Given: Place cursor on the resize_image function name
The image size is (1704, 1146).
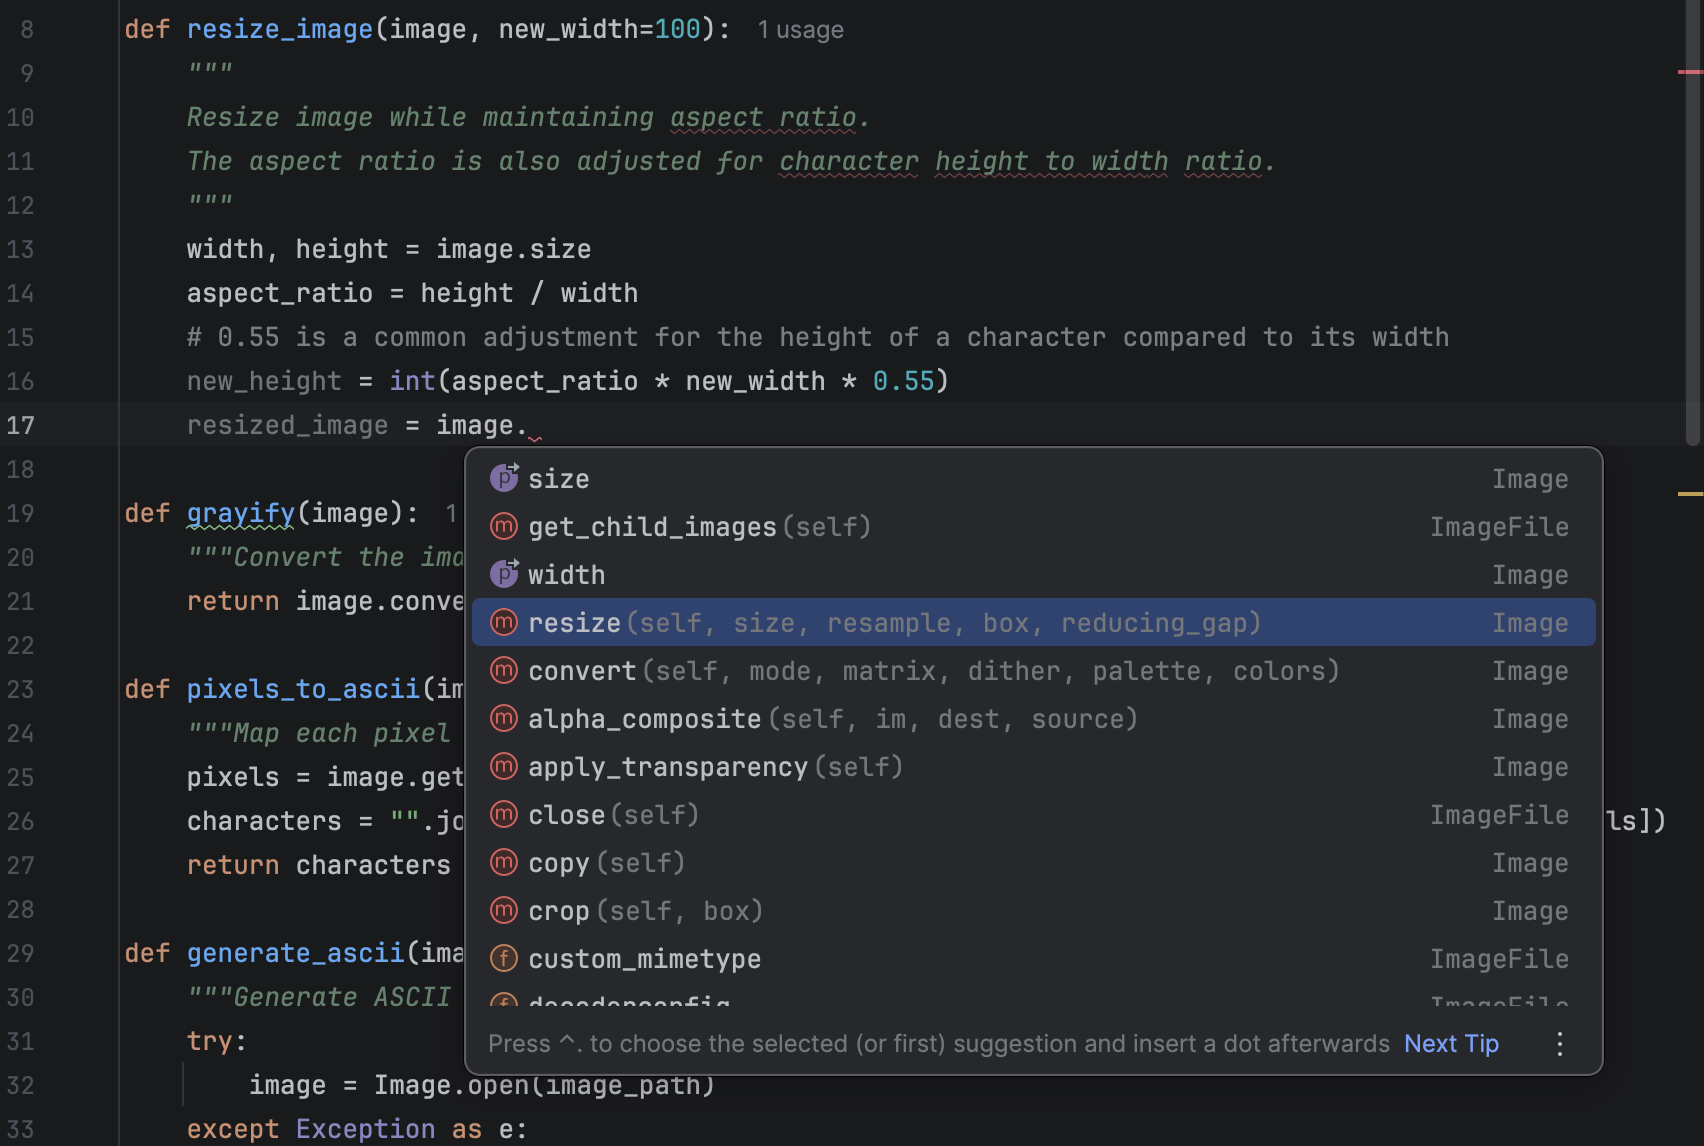Looking at the screenshot, I should click(x=279, y=29).
